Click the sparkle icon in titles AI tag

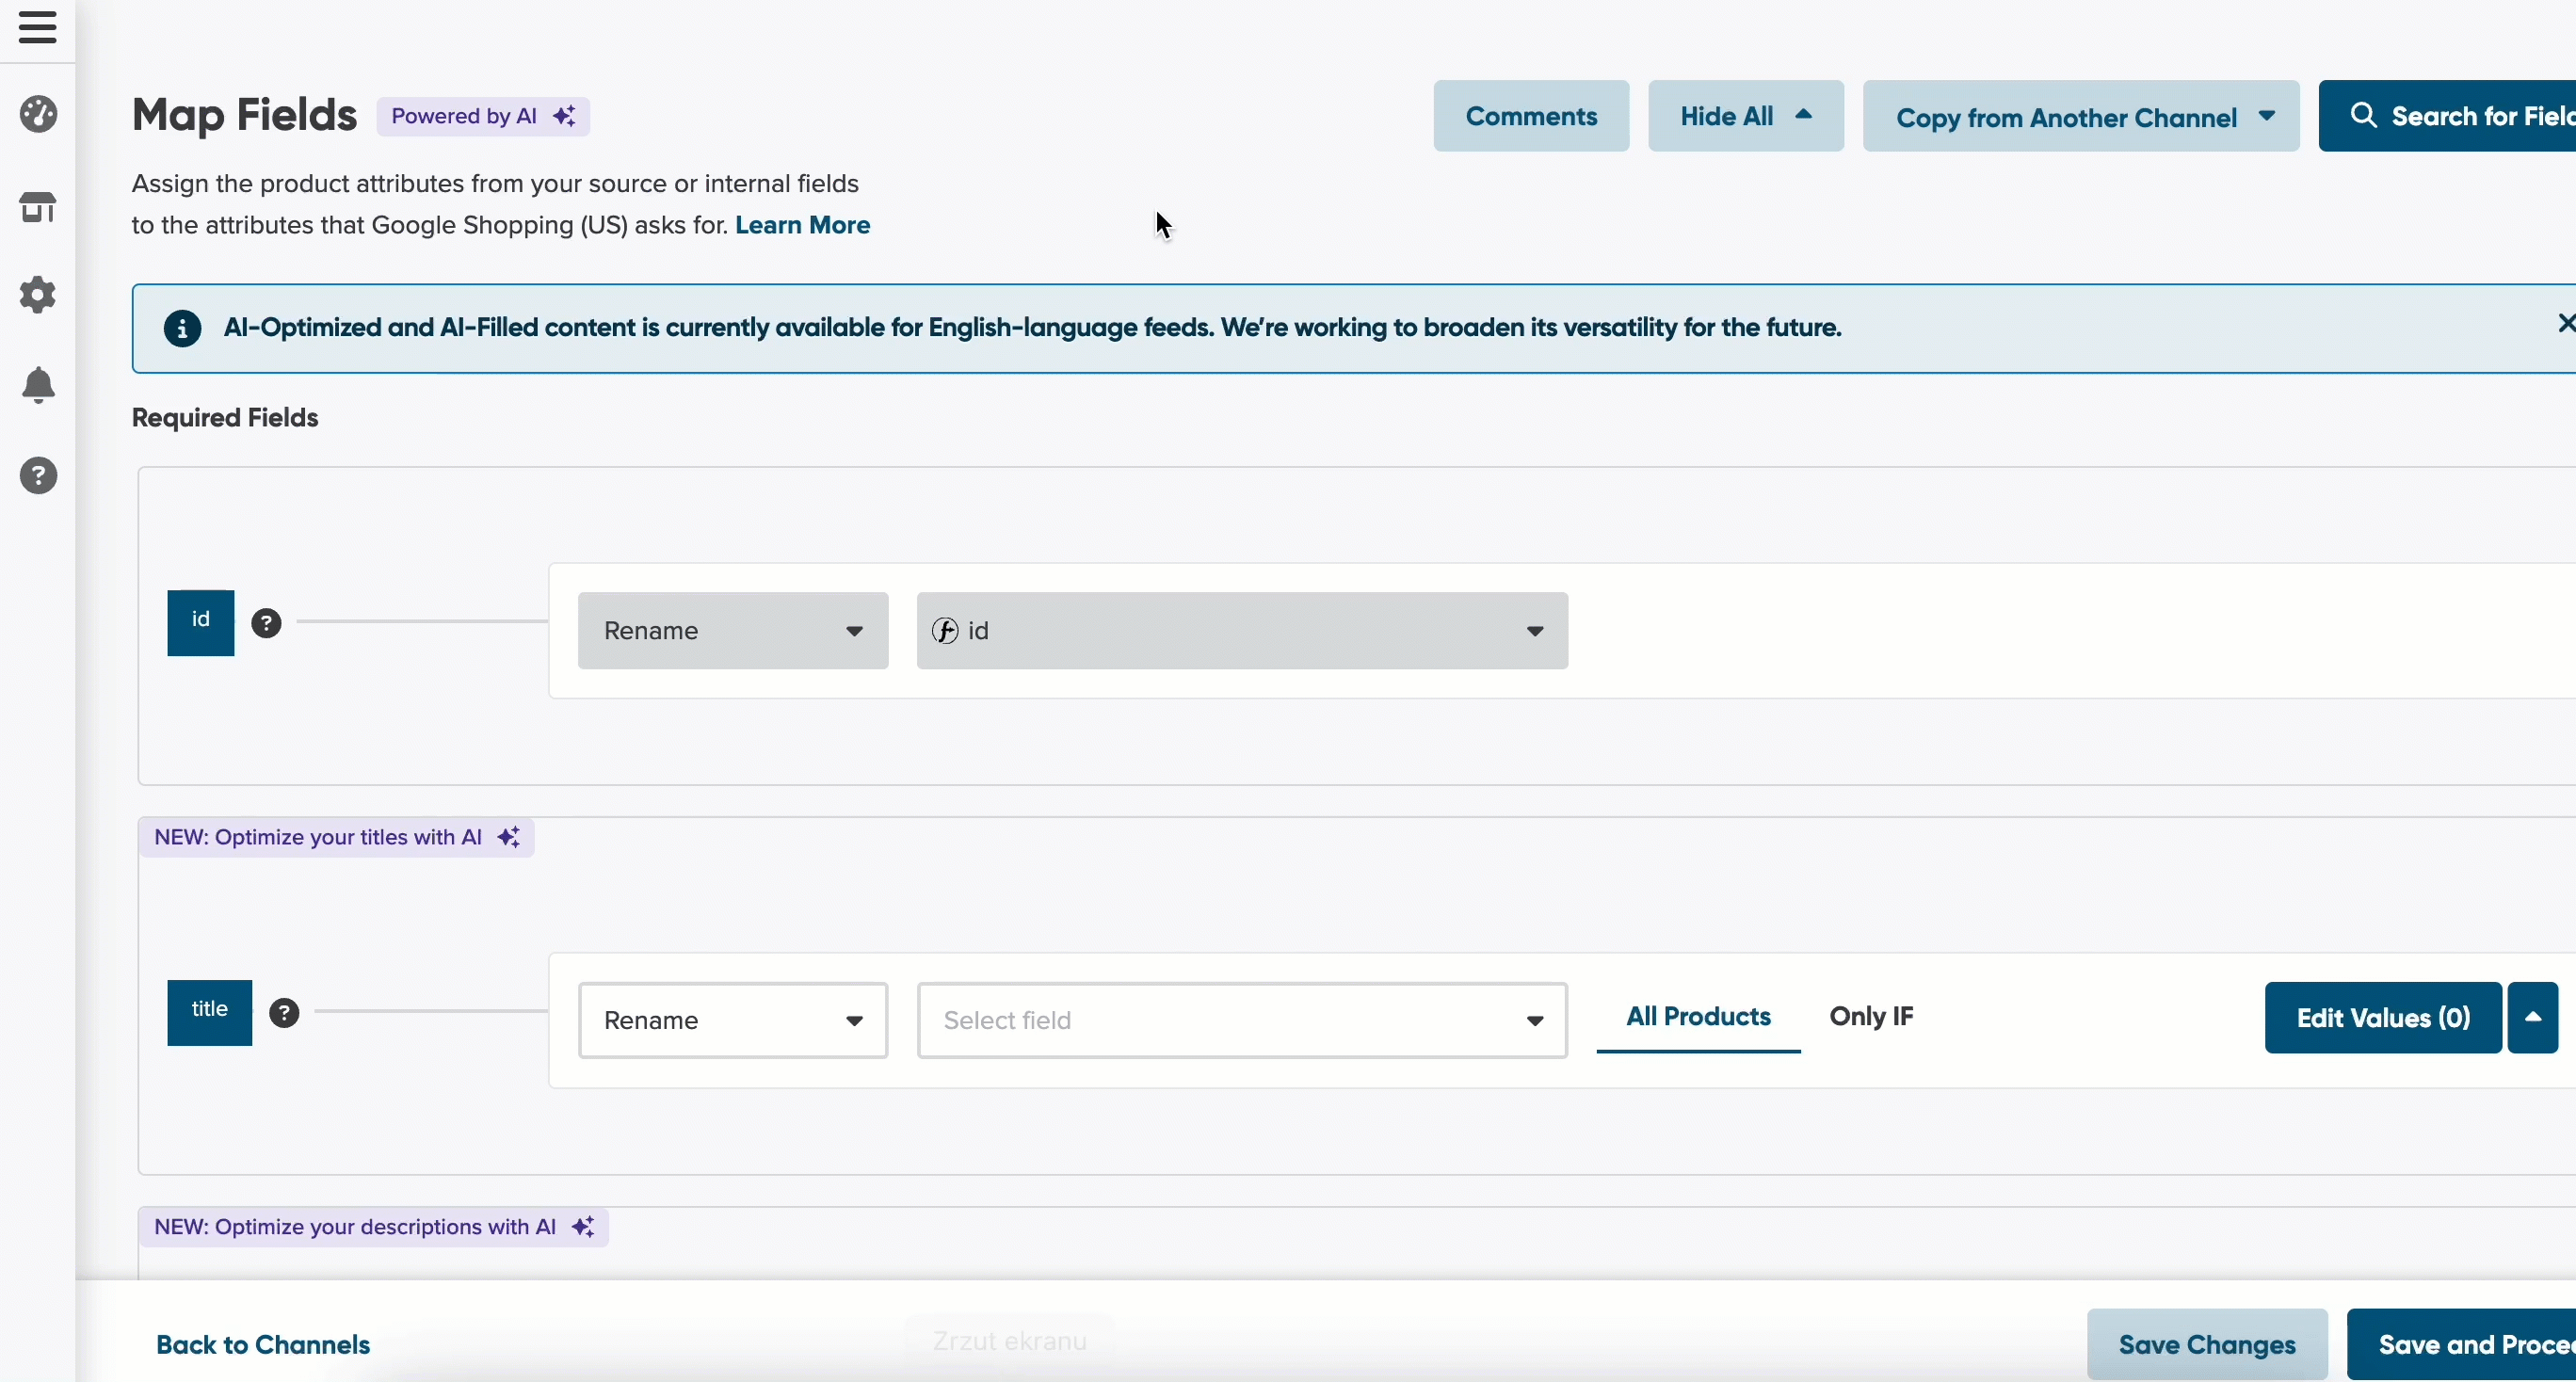click(x=509, y=838)
